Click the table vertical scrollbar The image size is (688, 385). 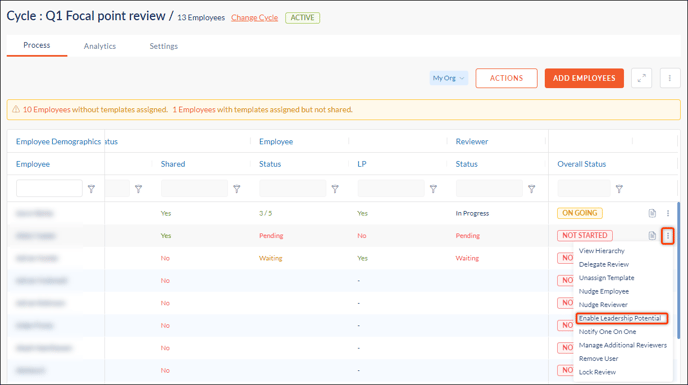point(679,270)
